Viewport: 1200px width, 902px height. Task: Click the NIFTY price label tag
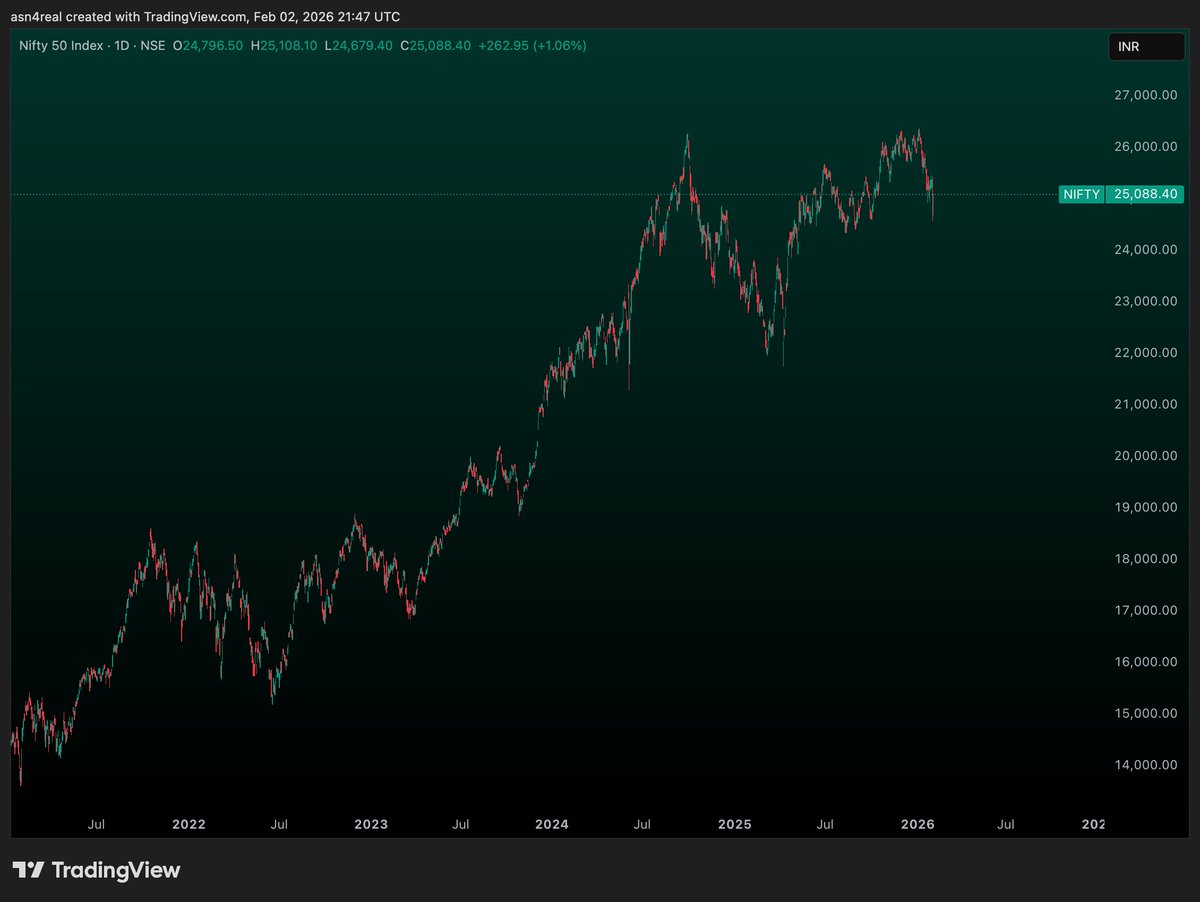tap(1081, 194)
